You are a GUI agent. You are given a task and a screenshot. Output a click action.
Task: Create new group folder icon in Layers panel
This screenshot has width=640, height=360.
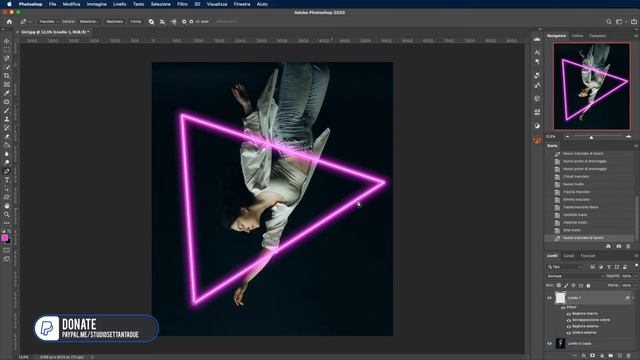click(x=611, y=356)
